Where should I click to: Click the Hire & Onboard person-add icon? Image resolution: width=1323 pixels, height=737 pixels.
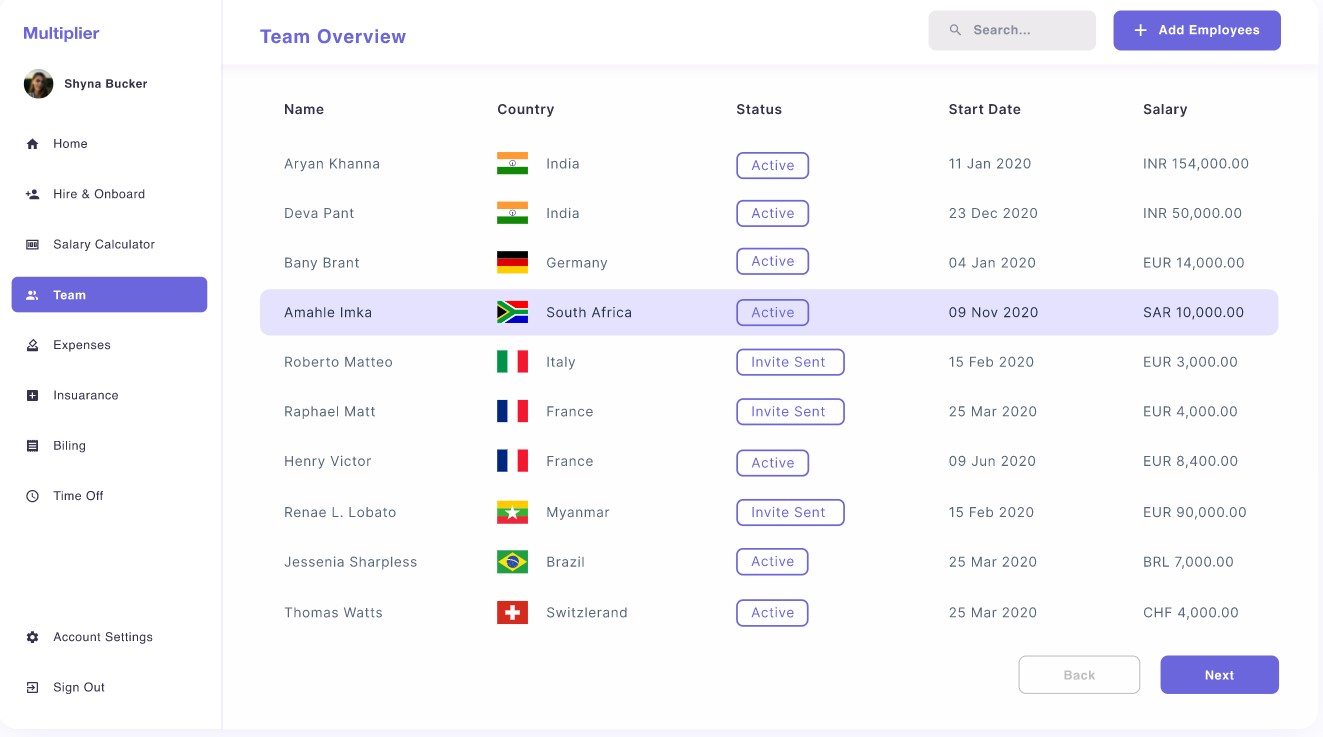click(x=32, y=194)
